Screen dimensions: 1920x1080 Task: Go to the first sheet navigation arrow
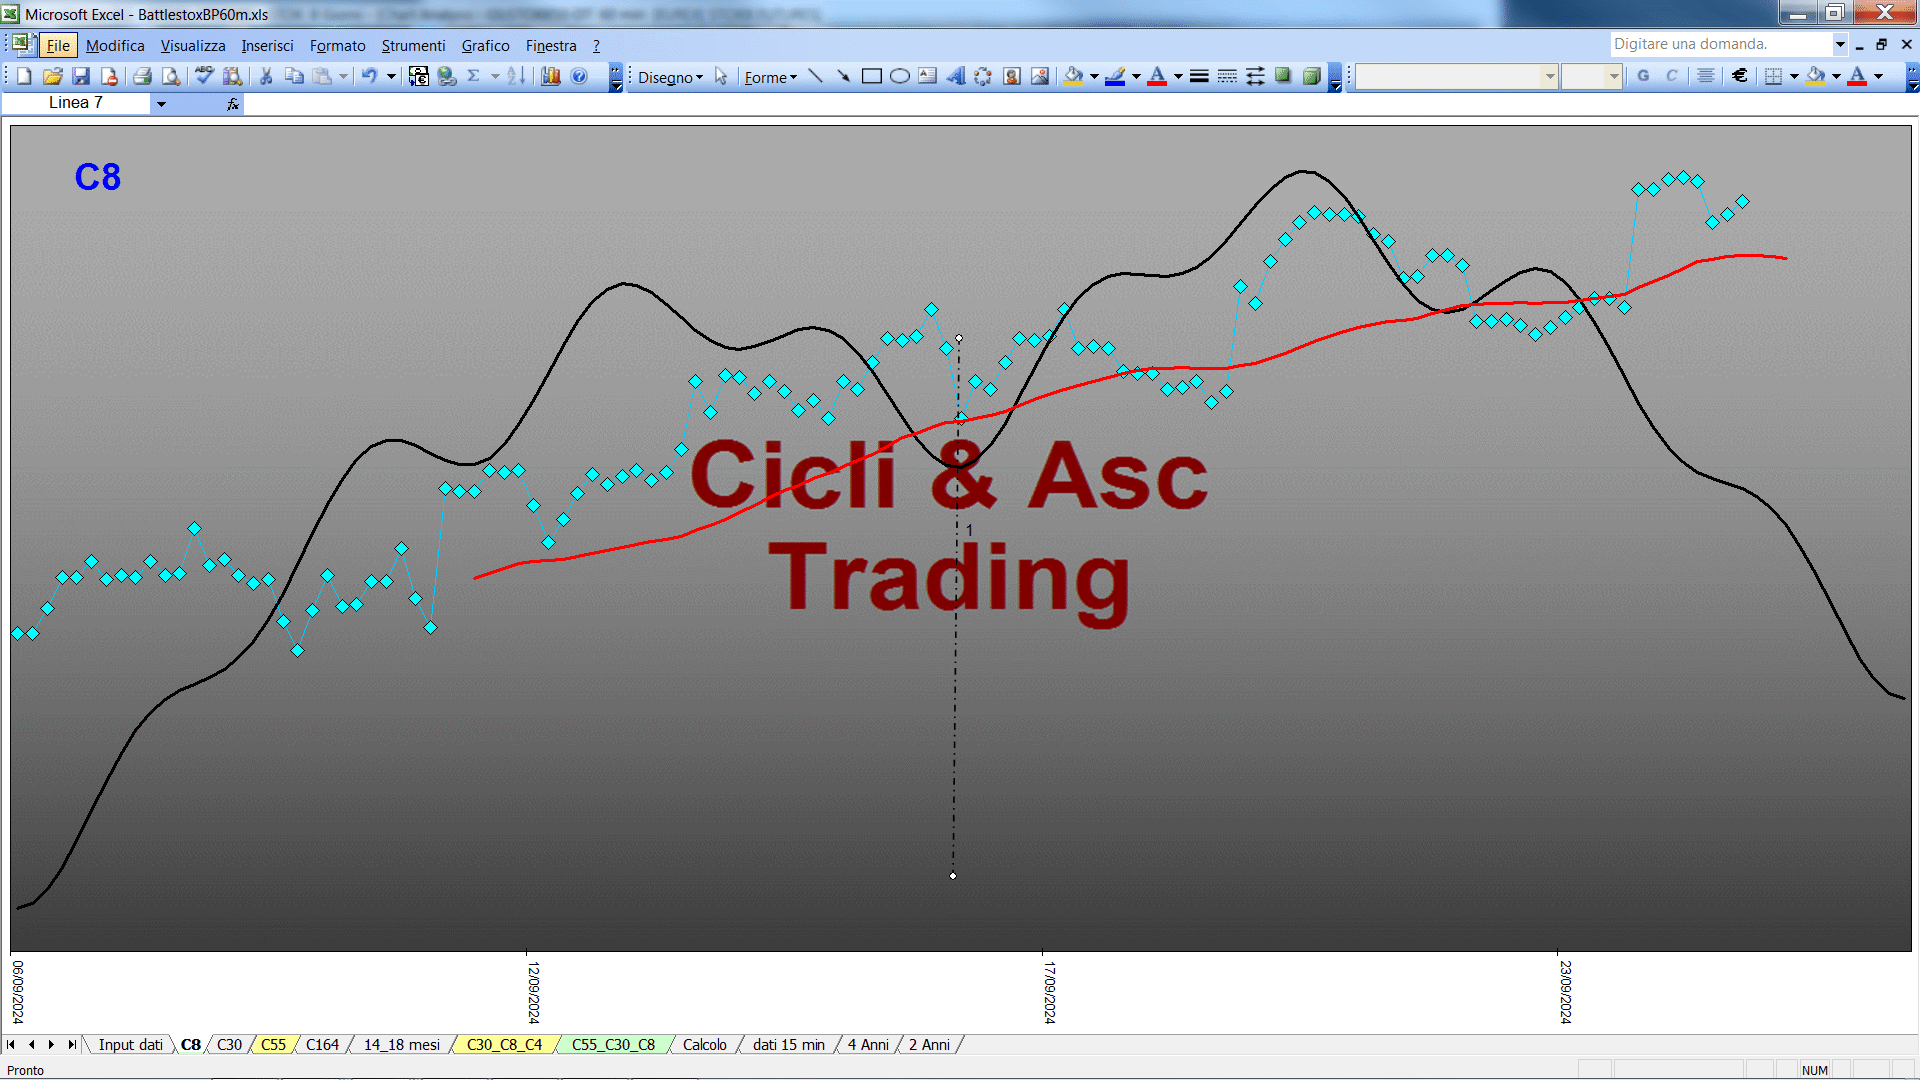pyautogui.click(x=11, y=1044)
